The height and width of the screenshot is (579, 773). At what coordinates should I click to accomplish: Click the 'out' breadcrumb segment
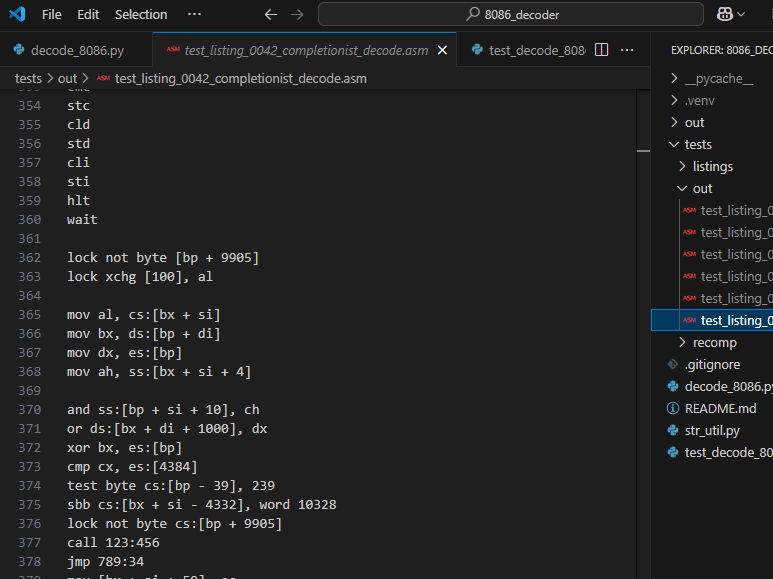point(67,78)
